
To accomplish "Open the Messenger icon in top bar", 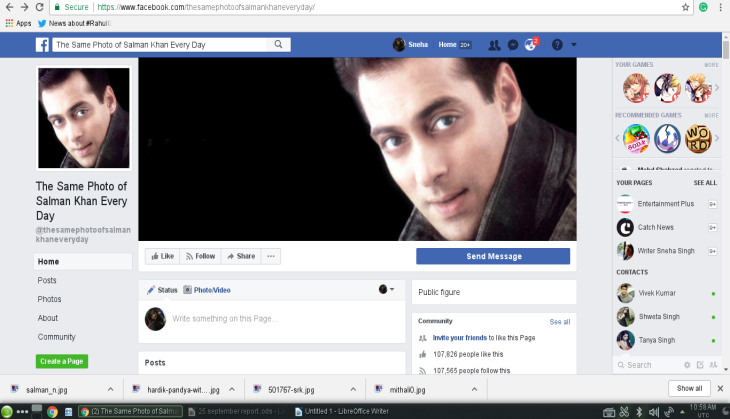I will pyautogui.click(x=513, y=45).
